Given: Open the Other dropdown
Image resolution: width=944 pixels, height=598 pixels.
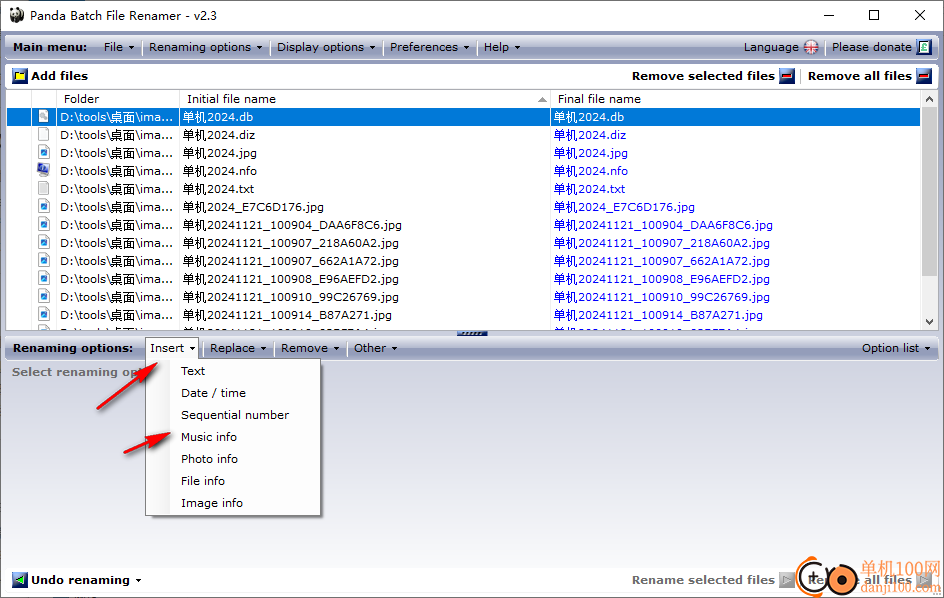Looking at the screenshot, I should pos(376,348).
